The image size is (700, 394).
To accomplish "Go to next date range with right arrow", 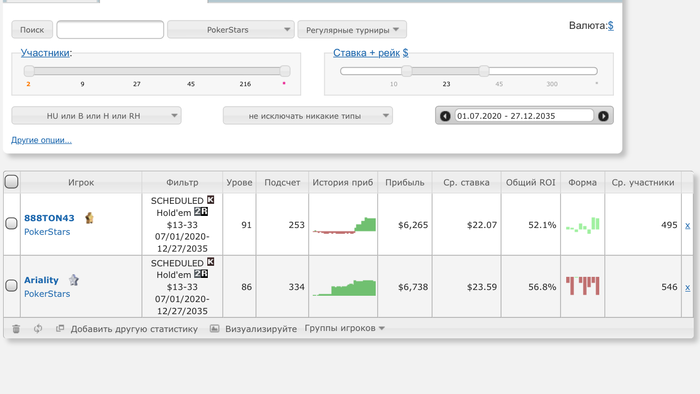I will tap(603, 116).
